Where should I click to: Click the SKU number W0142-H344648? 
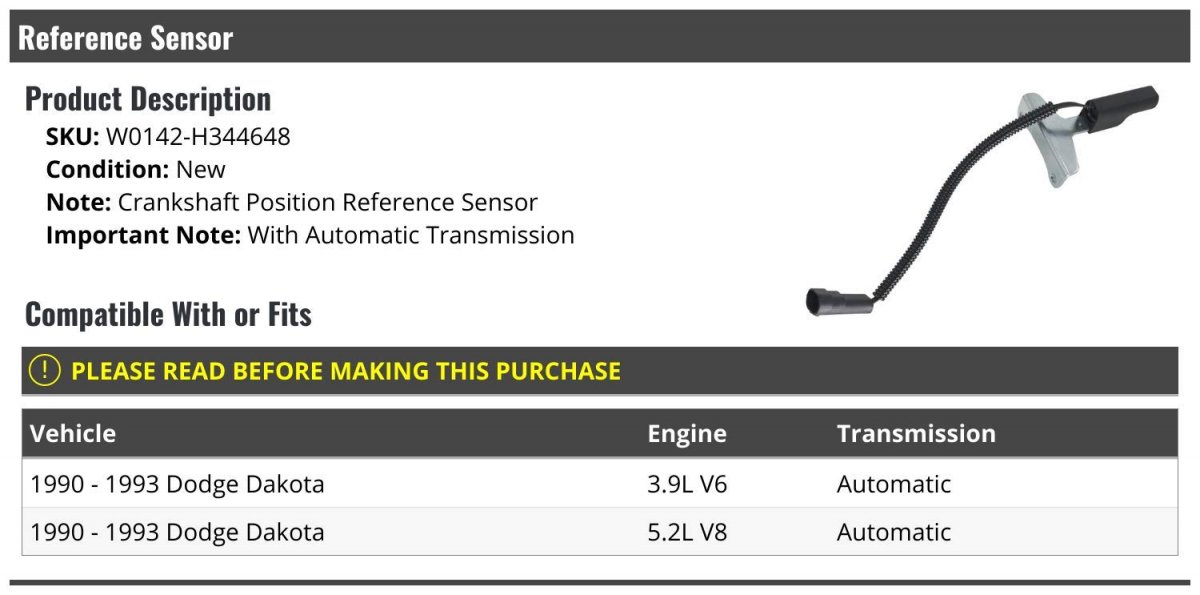pos(198,137)
